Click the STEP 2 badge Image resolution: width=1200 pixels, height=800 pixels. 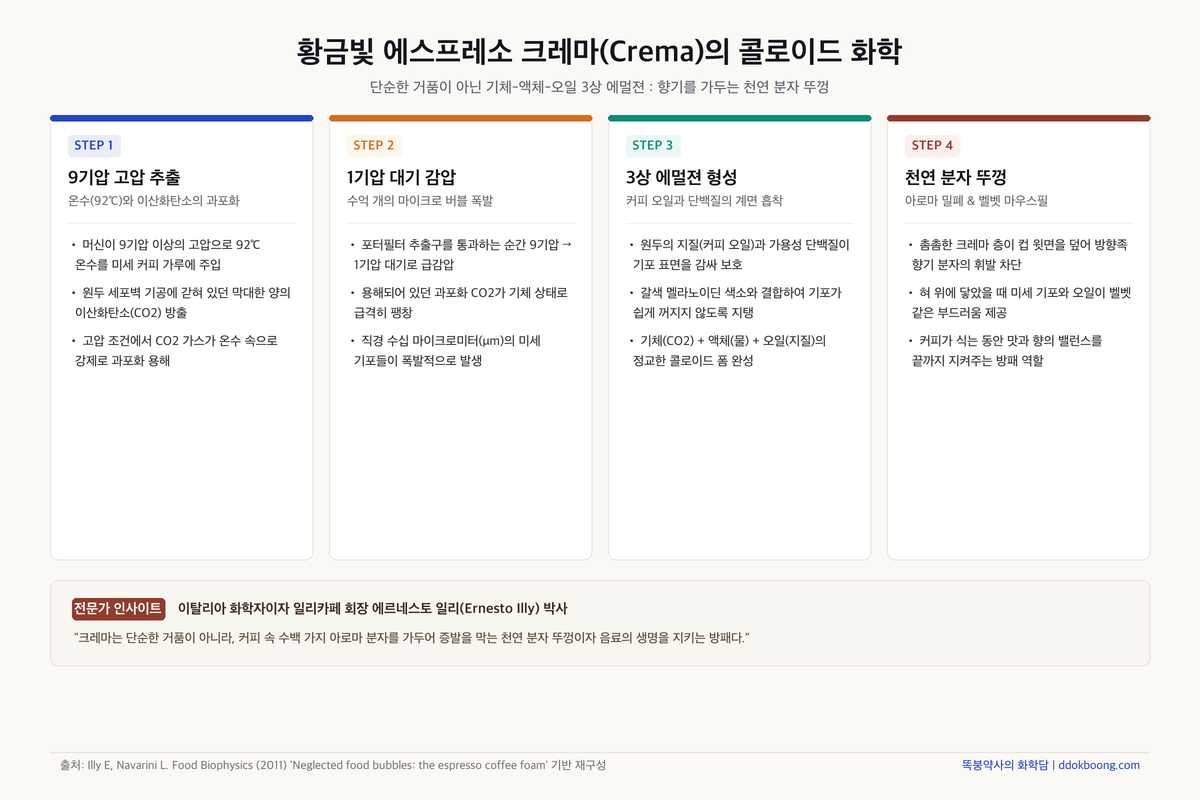pyautogui.click(x=374, y=145)
